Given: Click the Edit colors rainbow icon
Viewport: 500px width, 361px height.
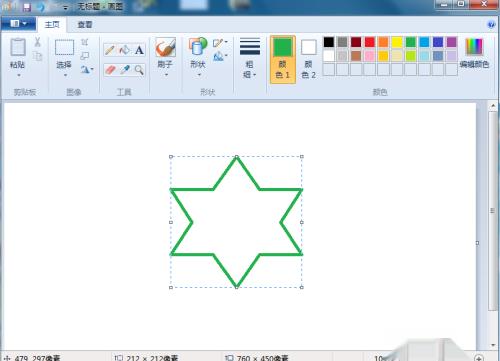Looking at the screenshot, I should (474, 47).
